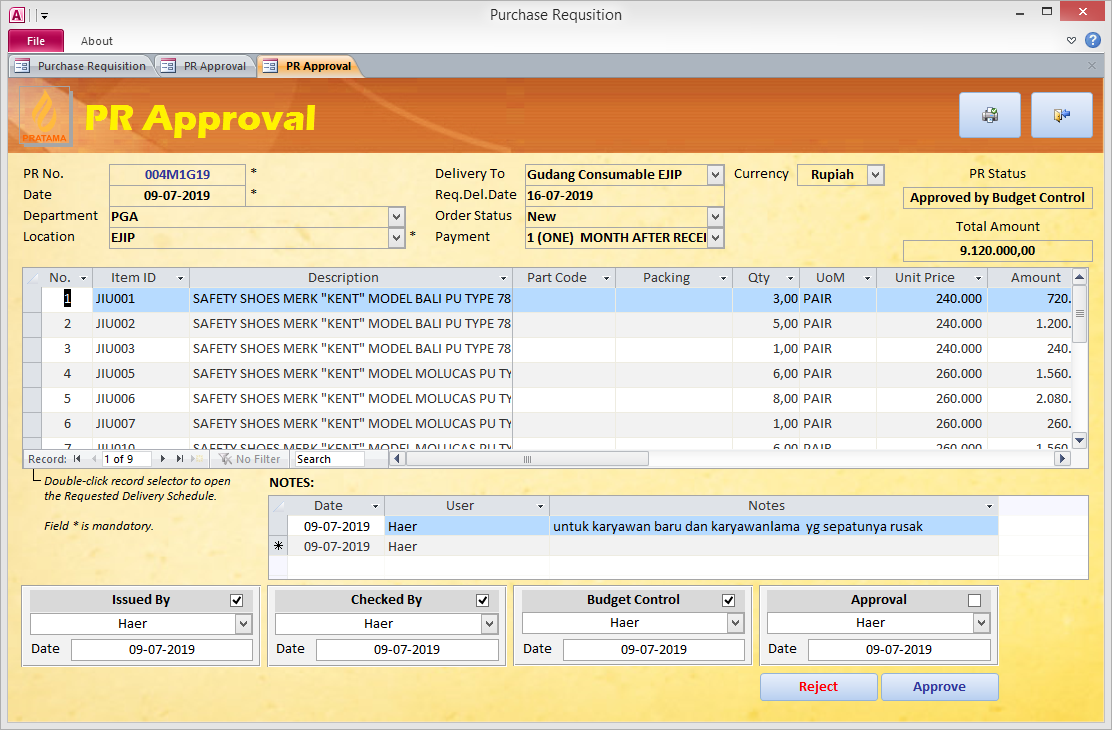Jump to the first record using navigation icon

pos(75,458)
